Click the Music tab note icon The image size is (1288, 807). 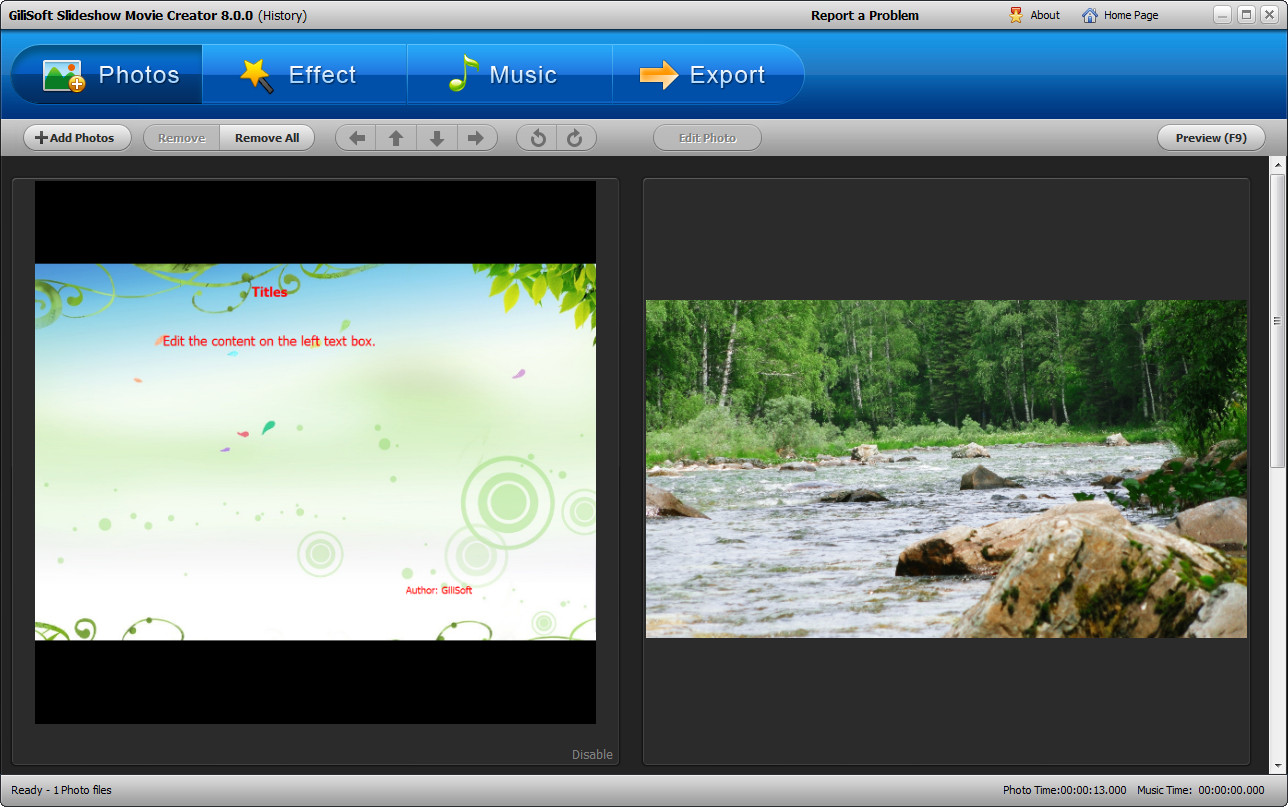463,74
